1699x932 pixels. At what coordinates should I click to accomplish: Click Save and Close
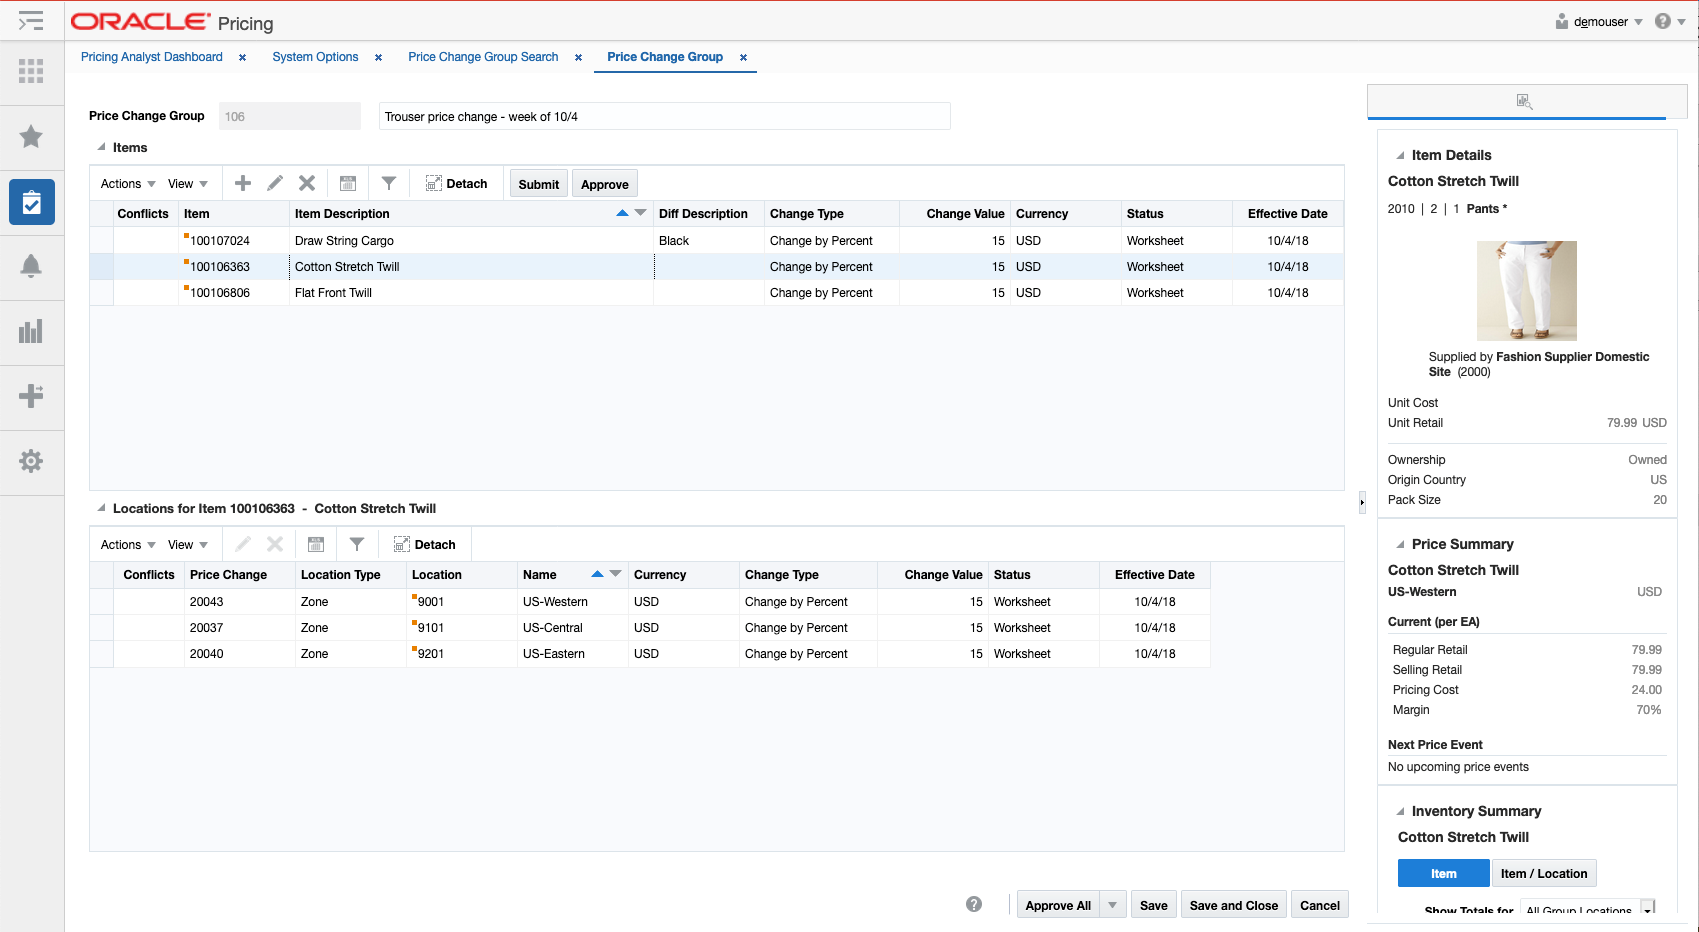[x=1233, y=904]
